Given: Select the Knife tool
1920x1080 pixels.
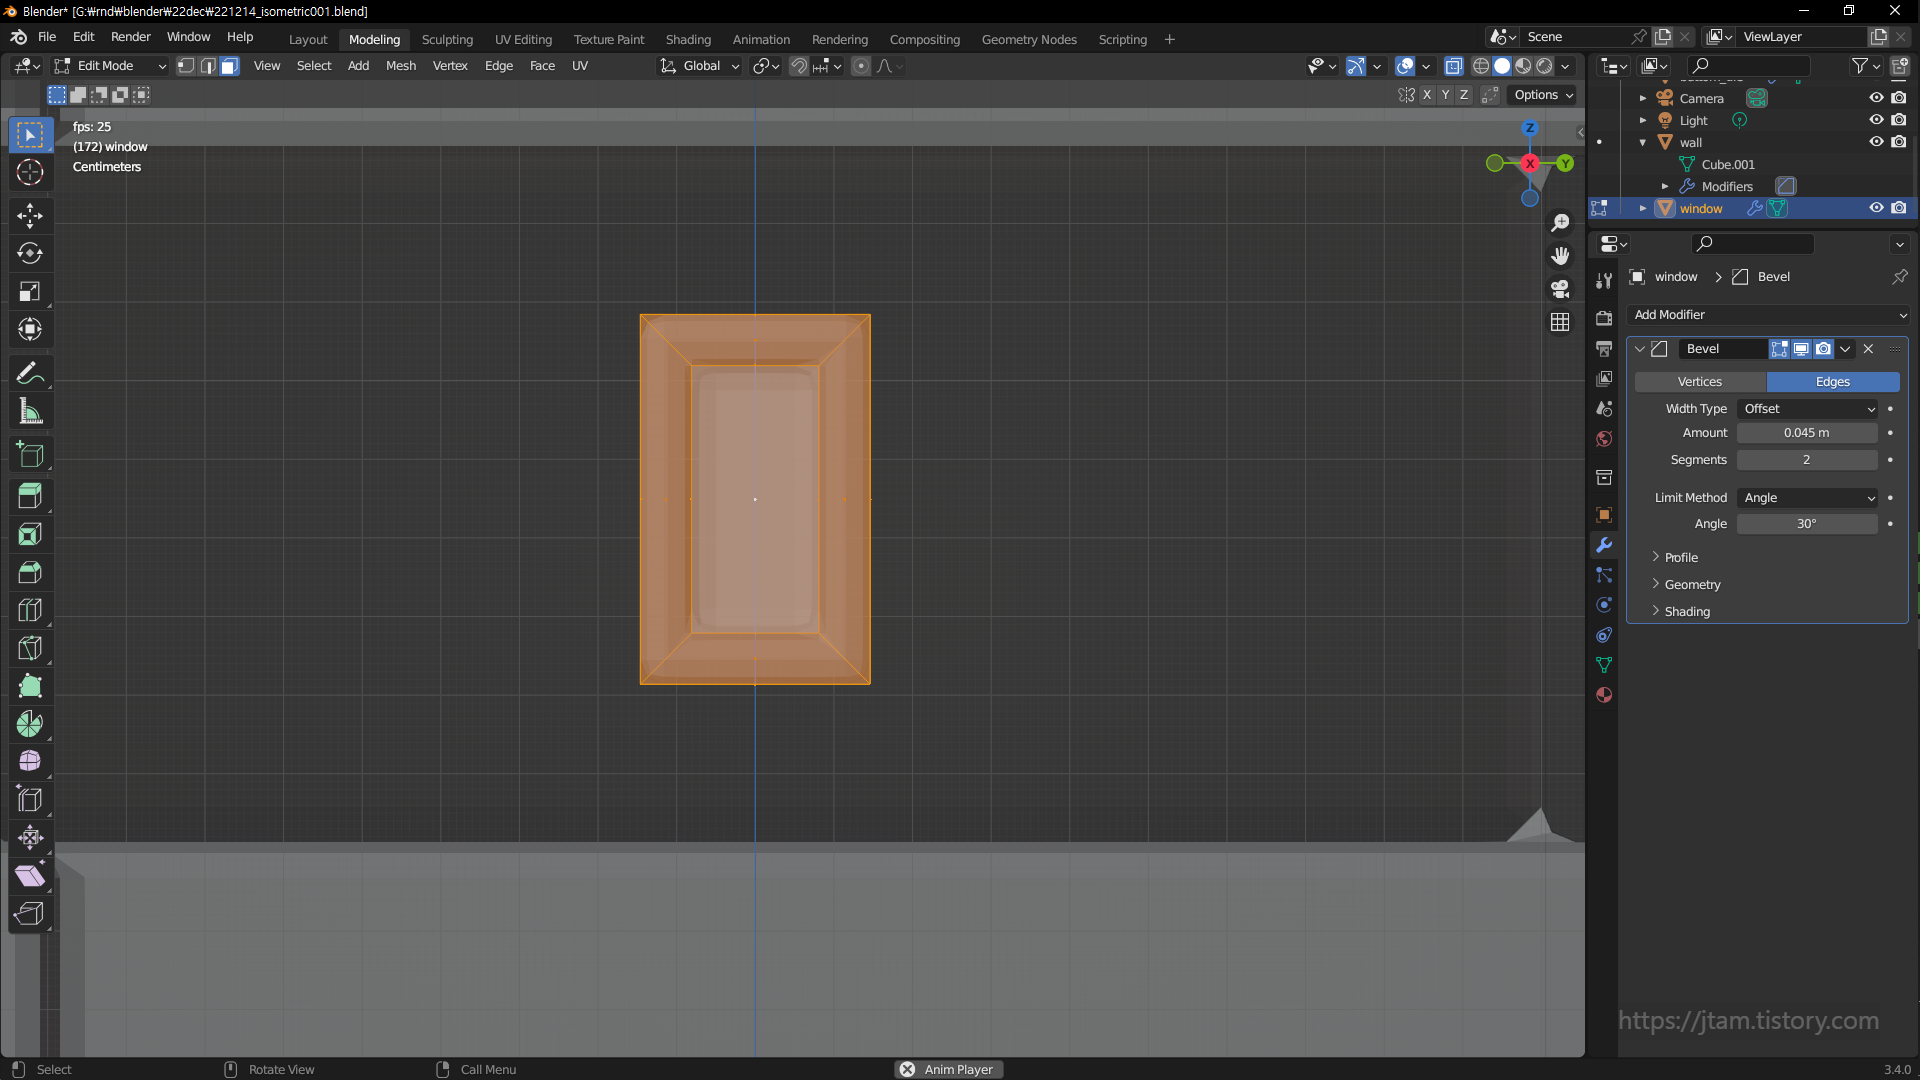Looking at the screenshot, I should point(30,648).
